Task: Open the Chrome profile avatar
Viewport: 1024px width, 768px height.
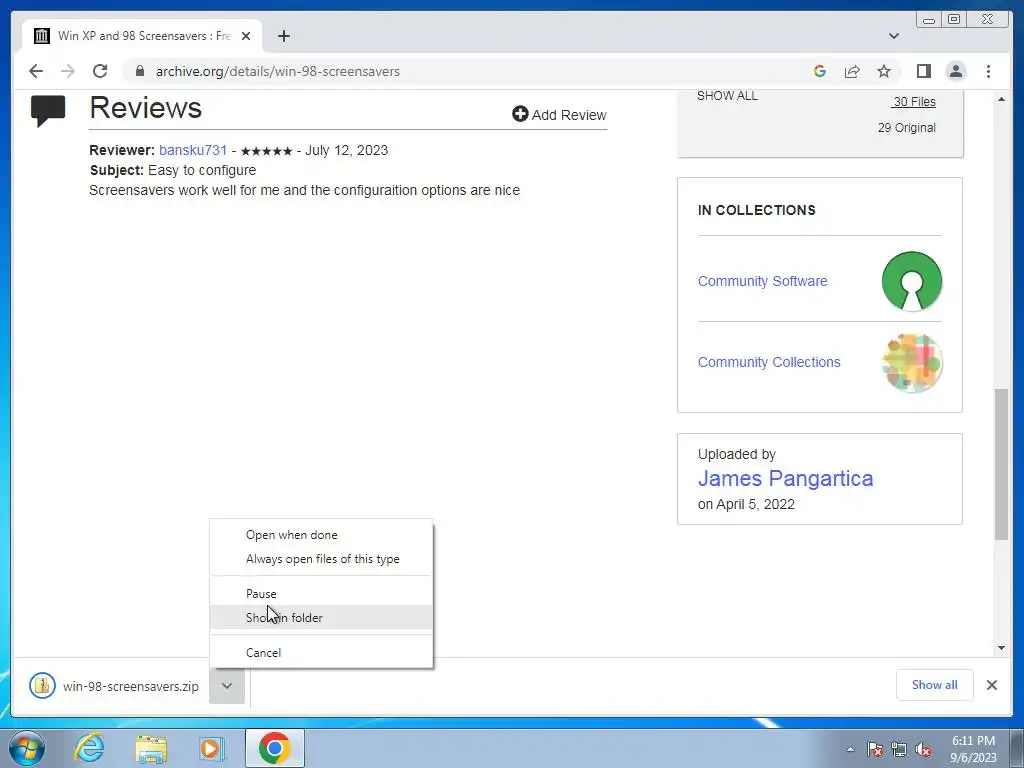Action: [956, 71]
